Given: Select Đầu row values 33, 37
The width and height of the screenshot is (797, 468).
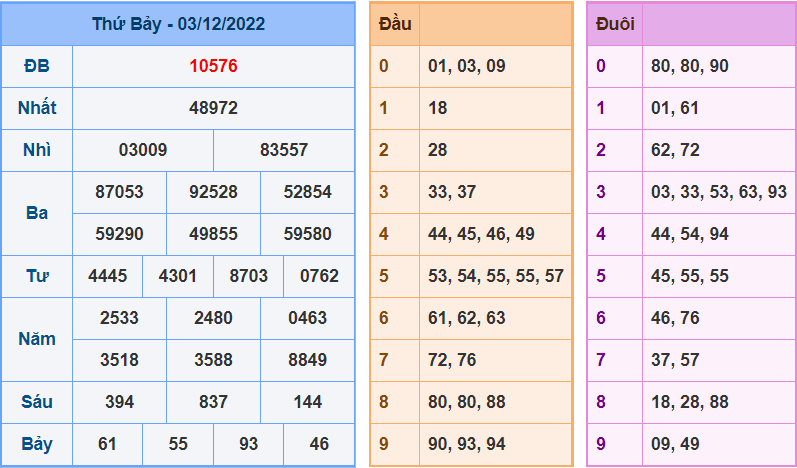Looking at the screenshot, I should pos(452,192).
